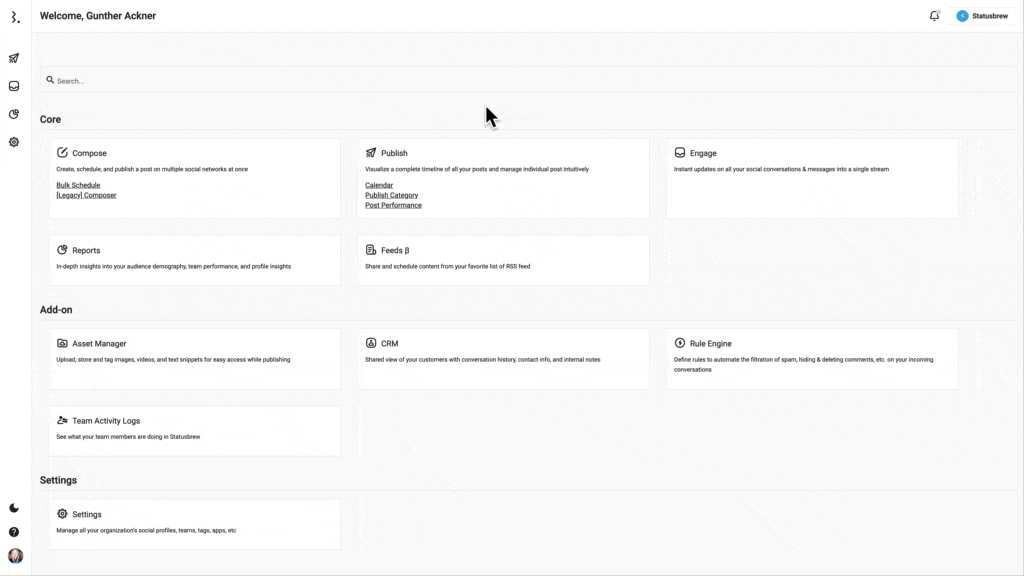Toggle dark mode with moon icon
Screen dimensions: 1024x576
(14, 508)
